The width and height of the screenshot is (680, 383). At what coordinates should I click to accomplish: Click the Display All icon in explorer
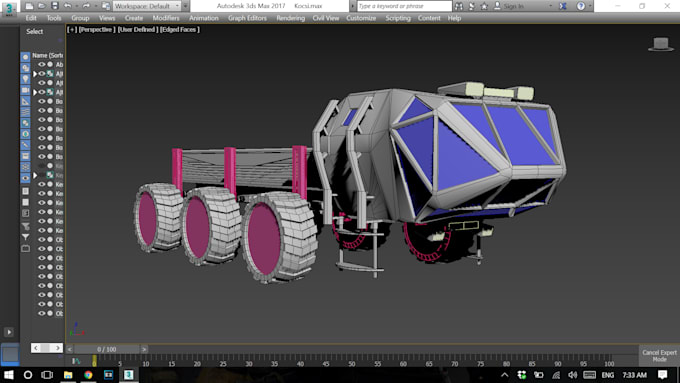[x=26, y=191]
